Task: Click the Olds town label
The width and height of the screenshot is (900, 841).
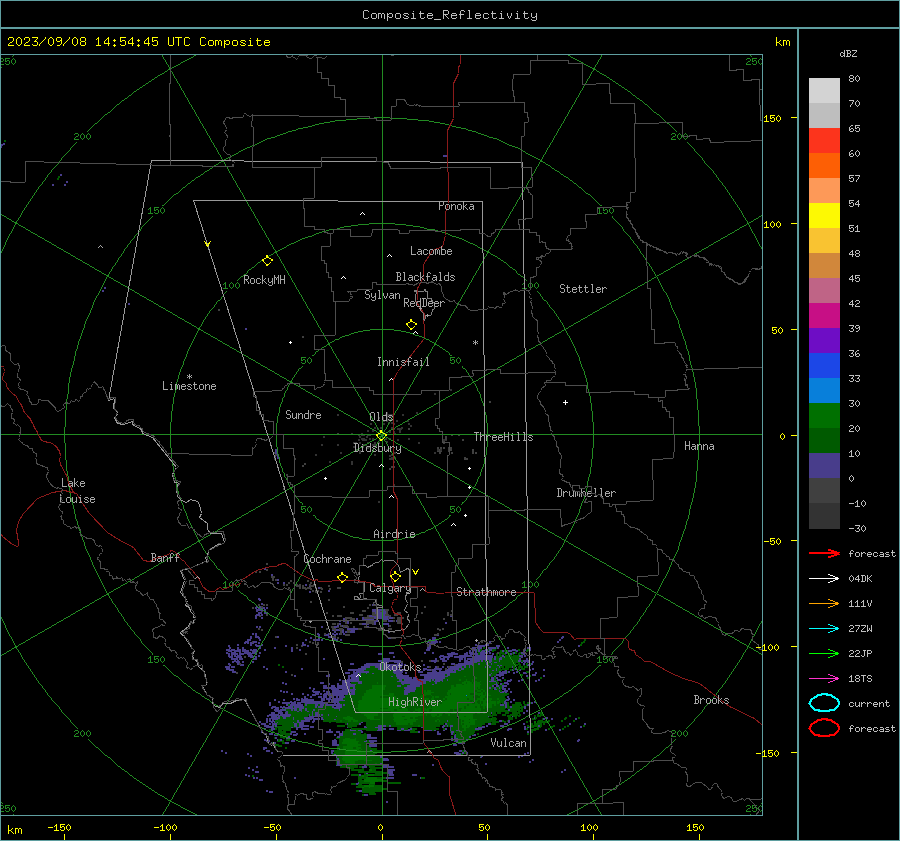Action: tap(381, 417)
